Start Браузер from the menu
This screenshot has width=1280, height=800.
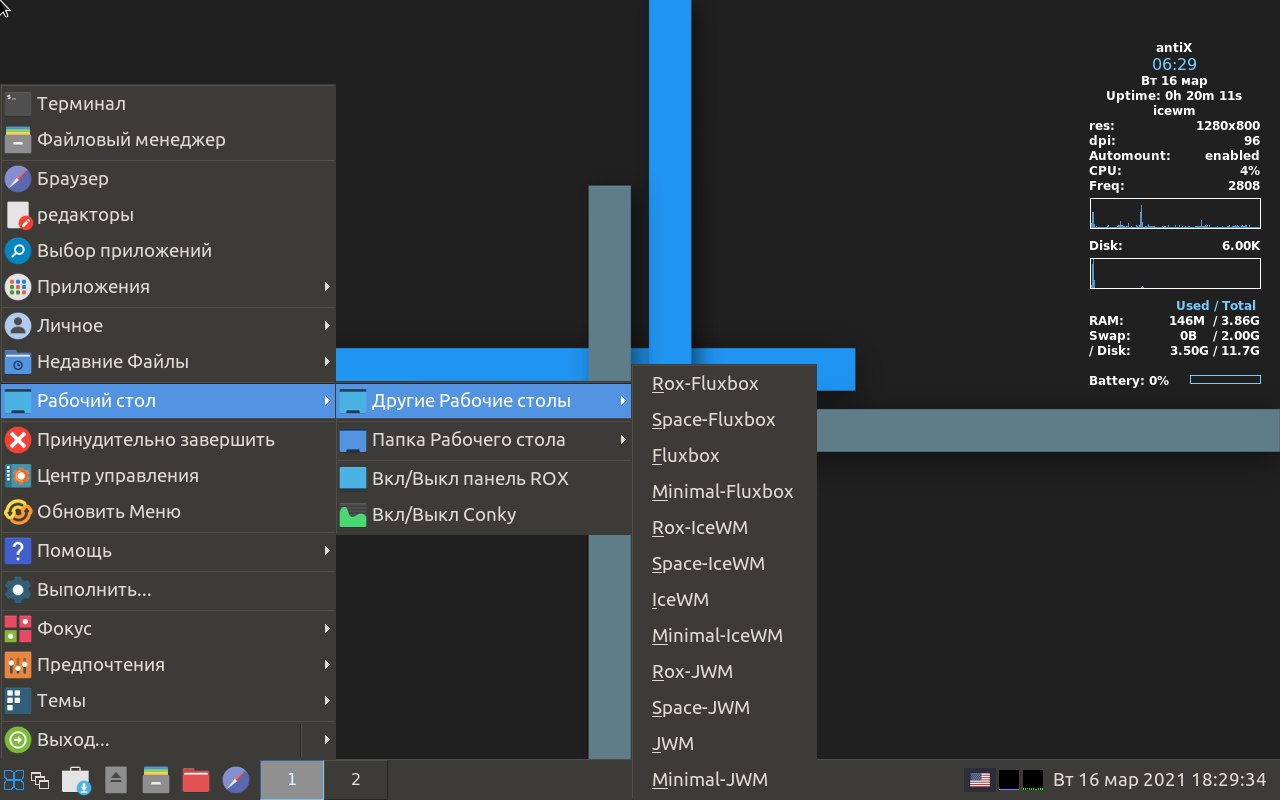tap(168, 179)
